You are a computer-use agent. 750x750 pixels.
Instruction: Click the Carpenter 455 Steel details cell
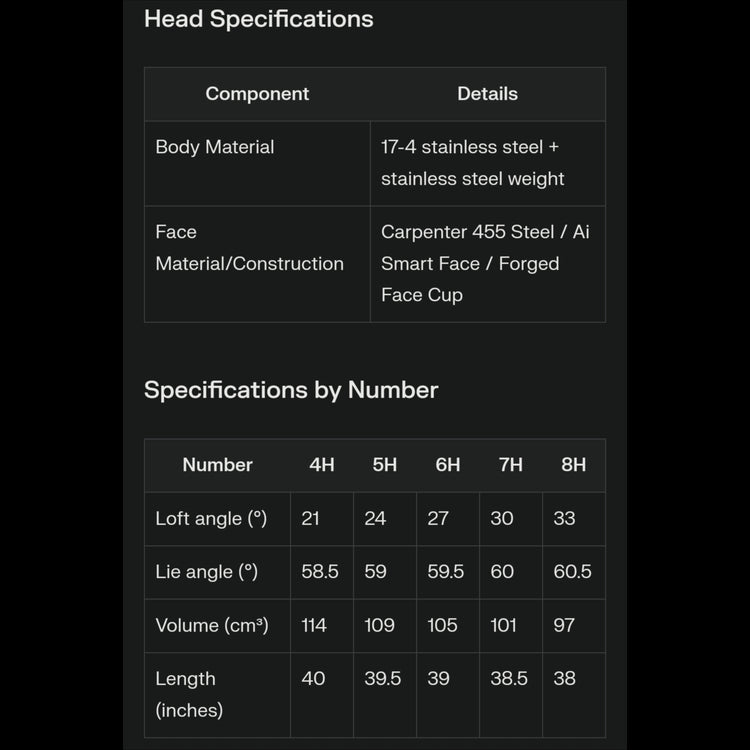pos(485,263)
